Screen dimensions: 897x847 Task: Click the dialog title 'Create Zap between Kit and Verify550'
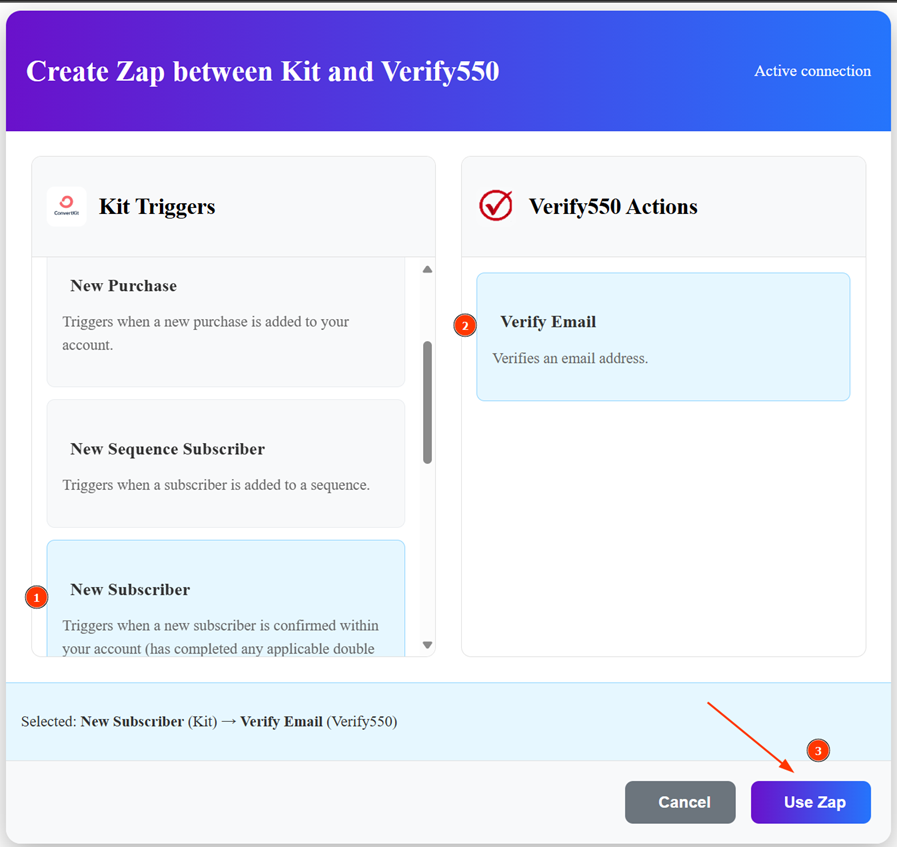tap(263, 72)
